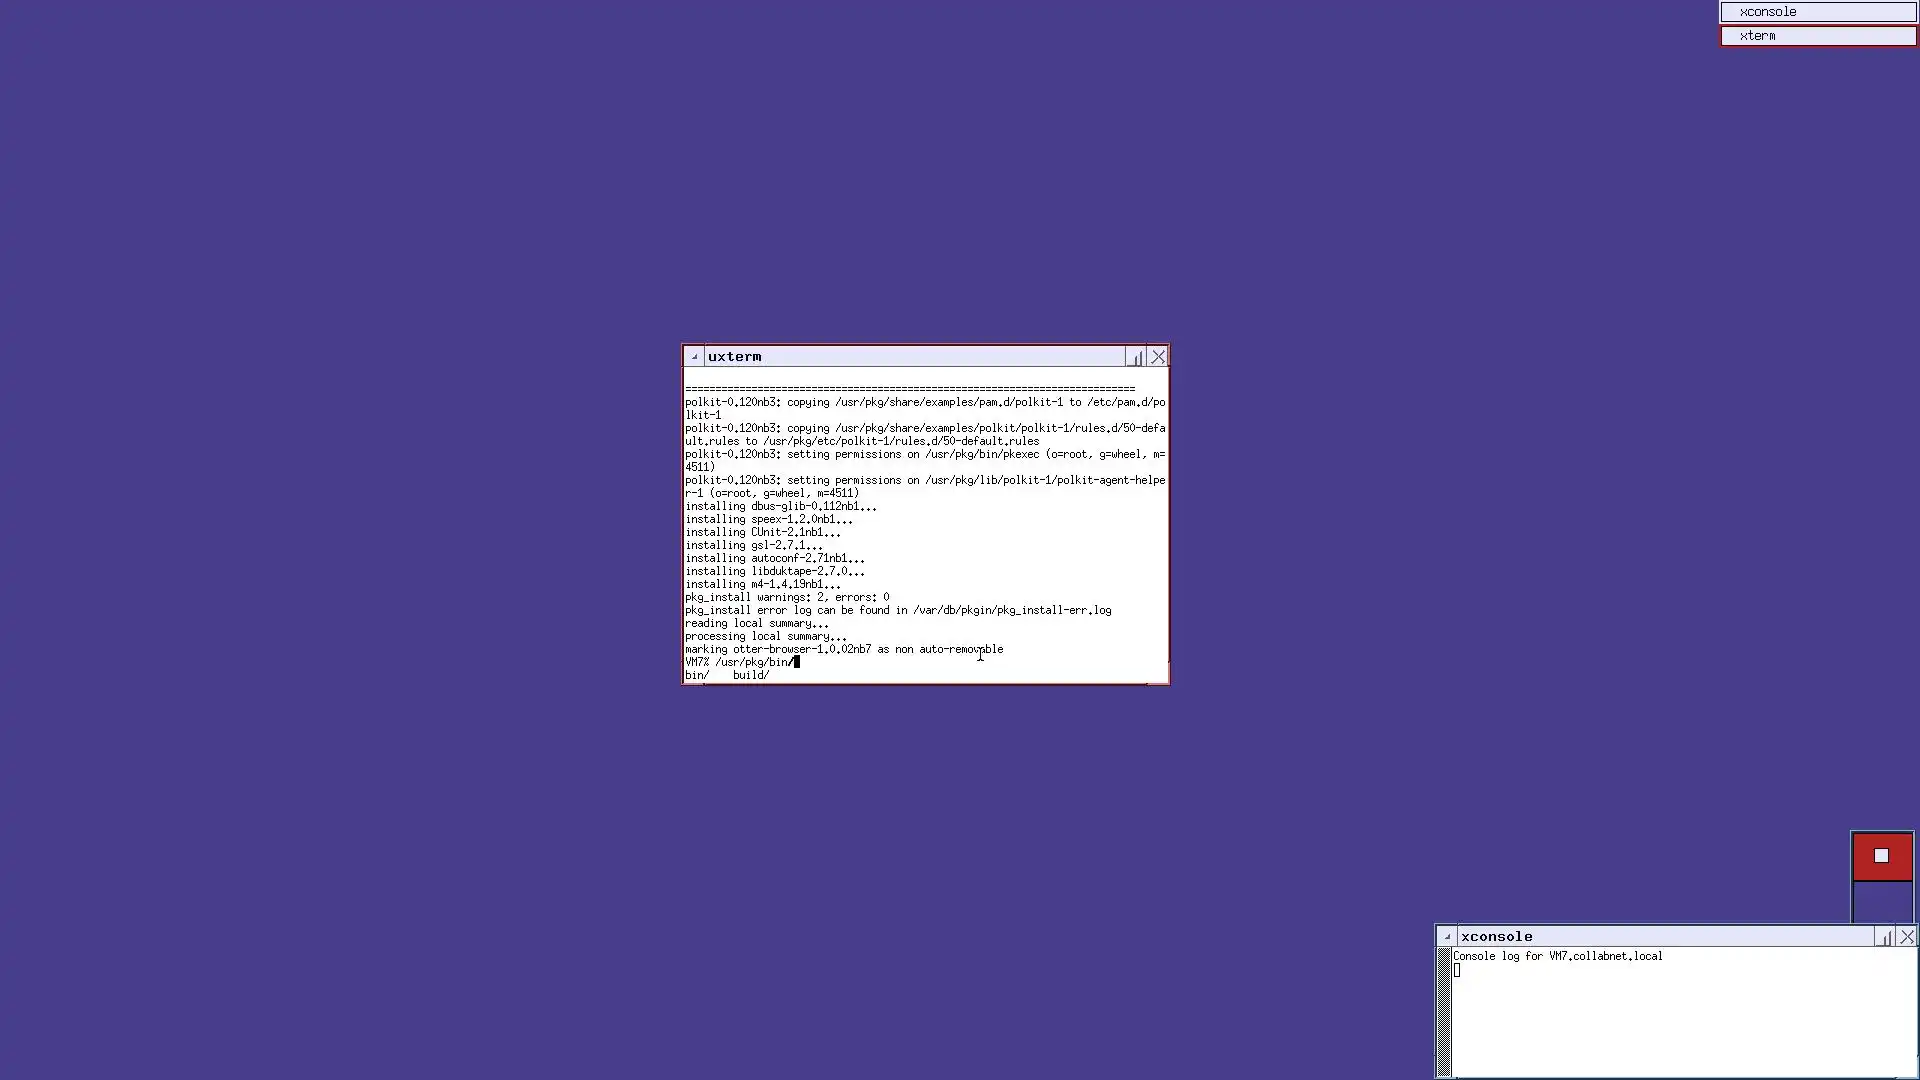
Task: Open the uxterm window menu triangle icon
Action: [694, 357]
